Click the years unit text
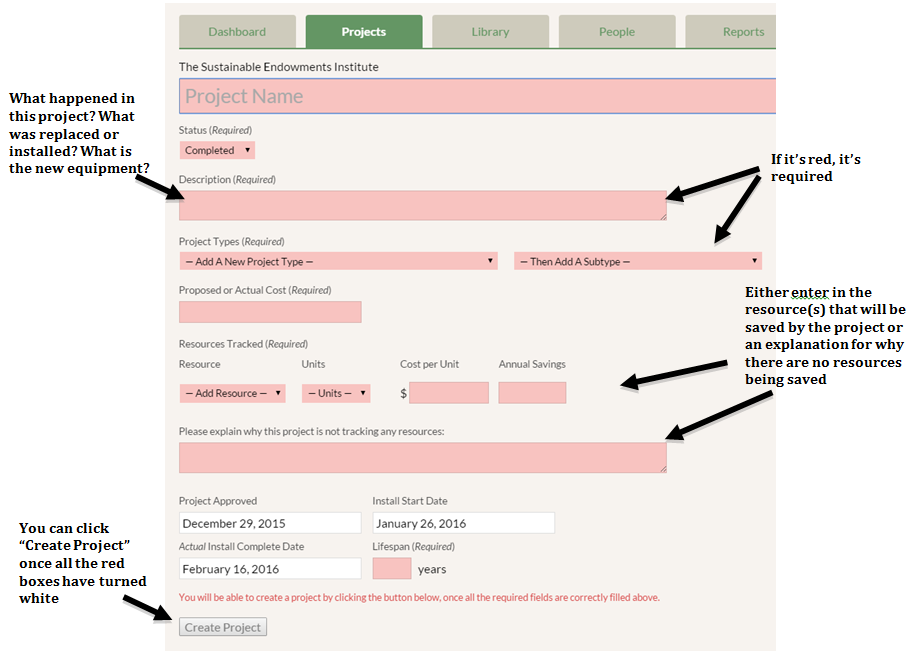This screenshot has height=651, width=910. point(432,569)
